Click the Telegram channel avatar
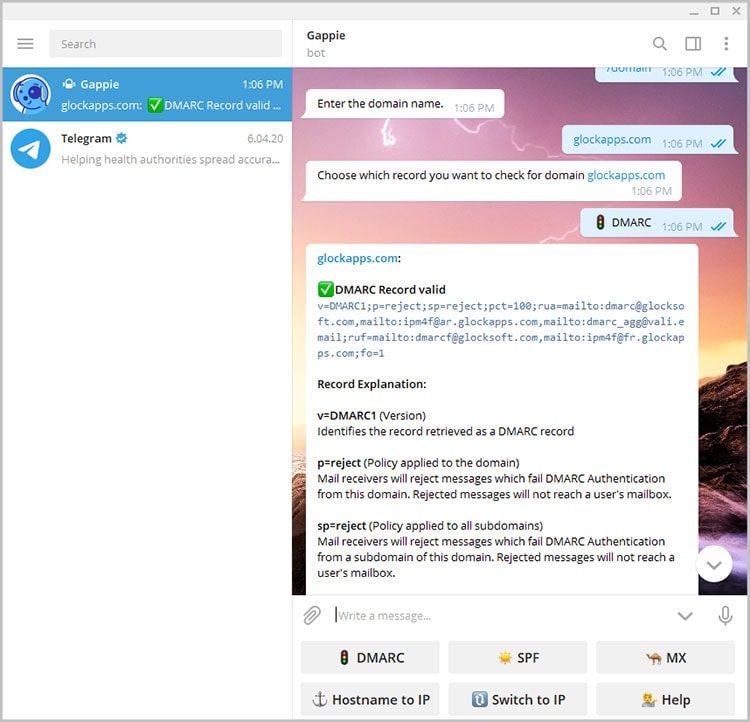750x722 pixels. [31, 148]
